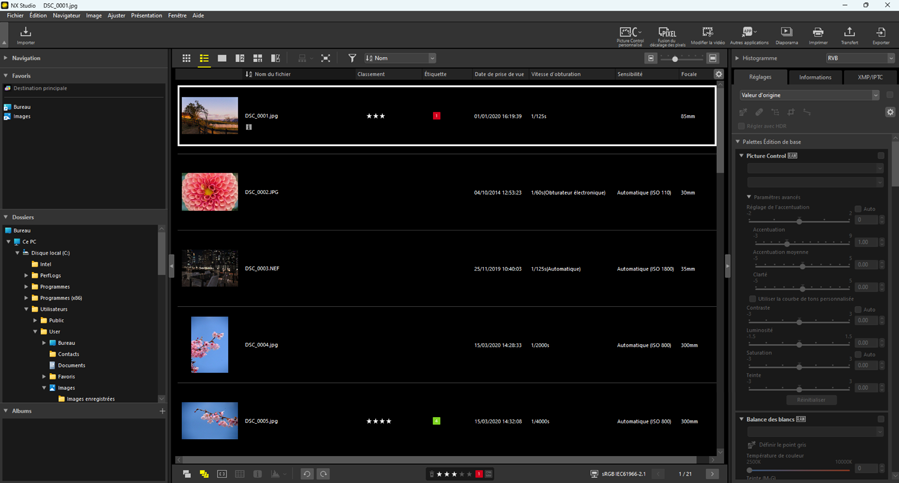Rotate image counterclockwise in bottom toolbar
The image size is (899, 483).
click(307, 474)
